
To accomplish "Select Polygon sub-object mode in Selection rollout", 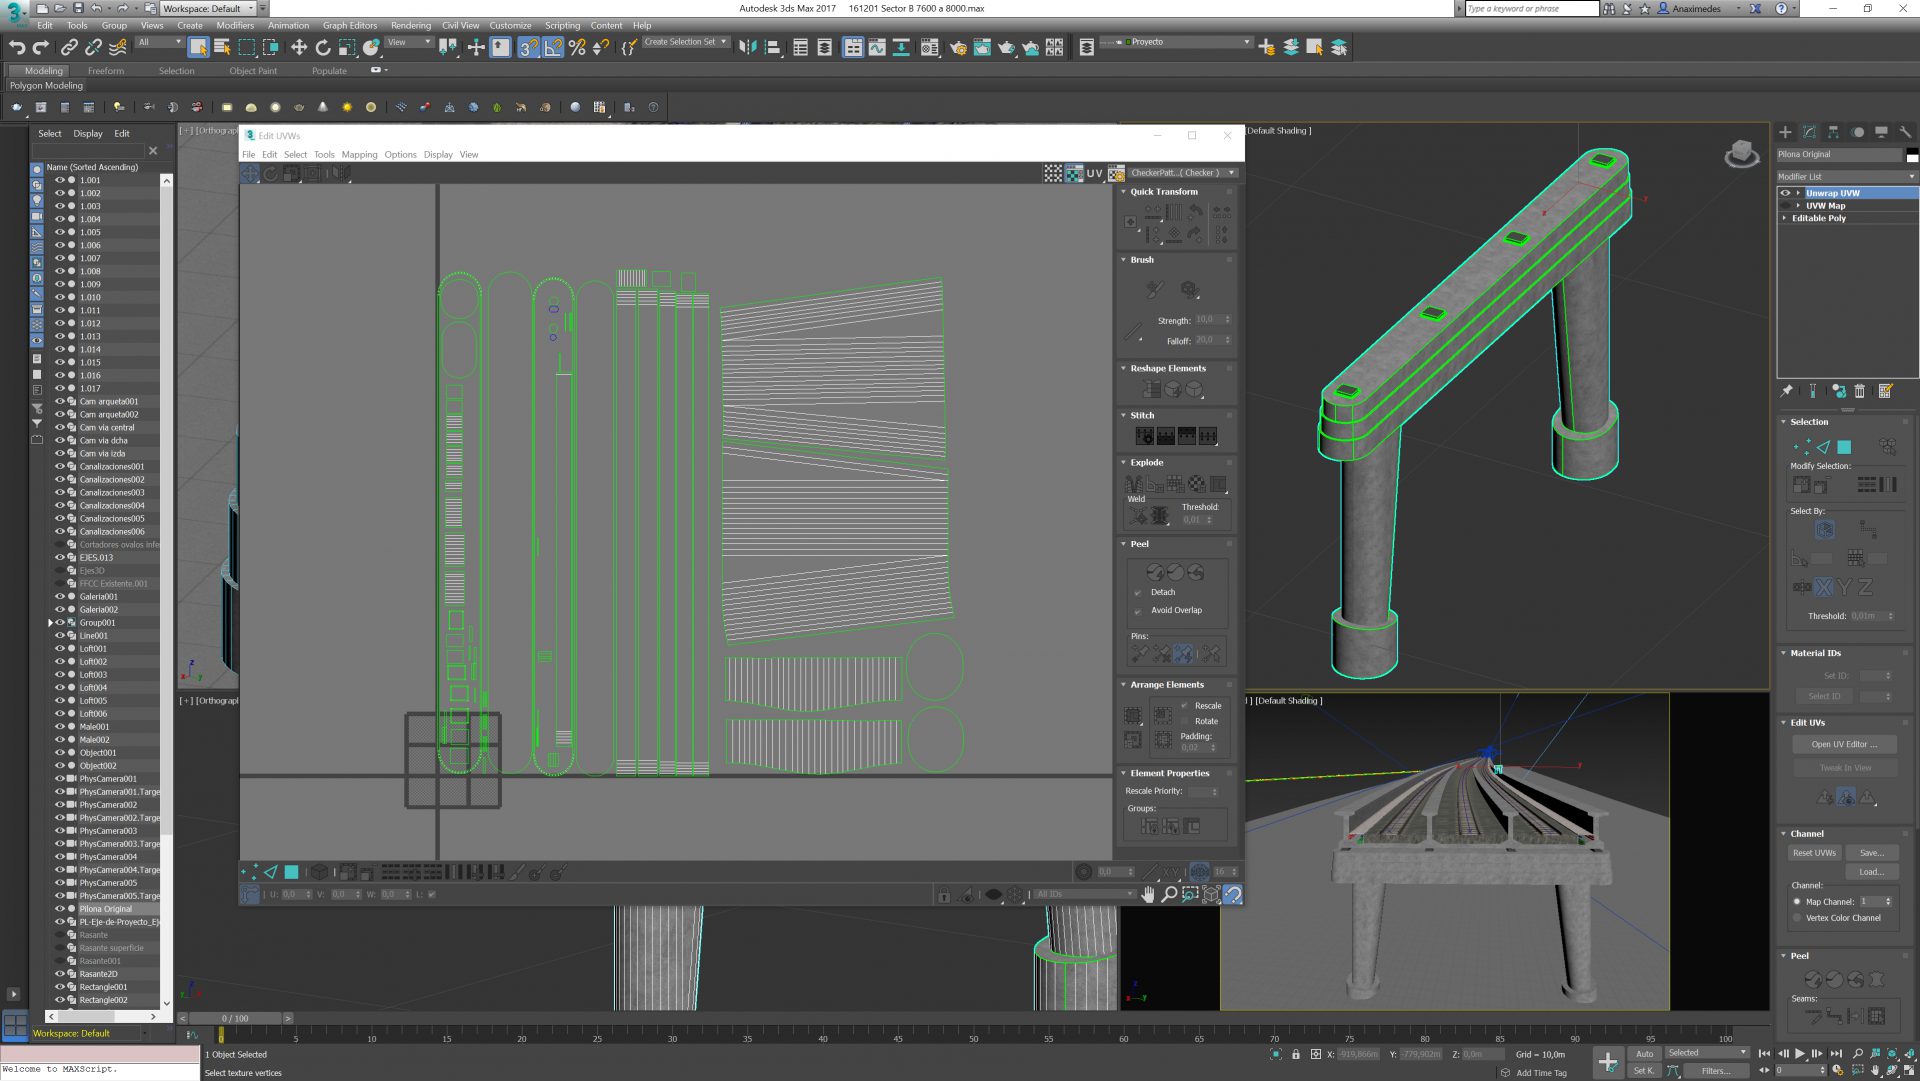I will coord(1844,447).
